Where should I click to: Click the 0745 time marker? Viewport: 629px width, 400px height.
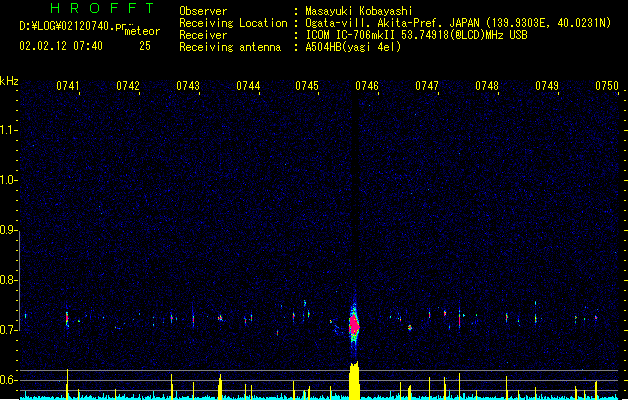tap(307, 86)
